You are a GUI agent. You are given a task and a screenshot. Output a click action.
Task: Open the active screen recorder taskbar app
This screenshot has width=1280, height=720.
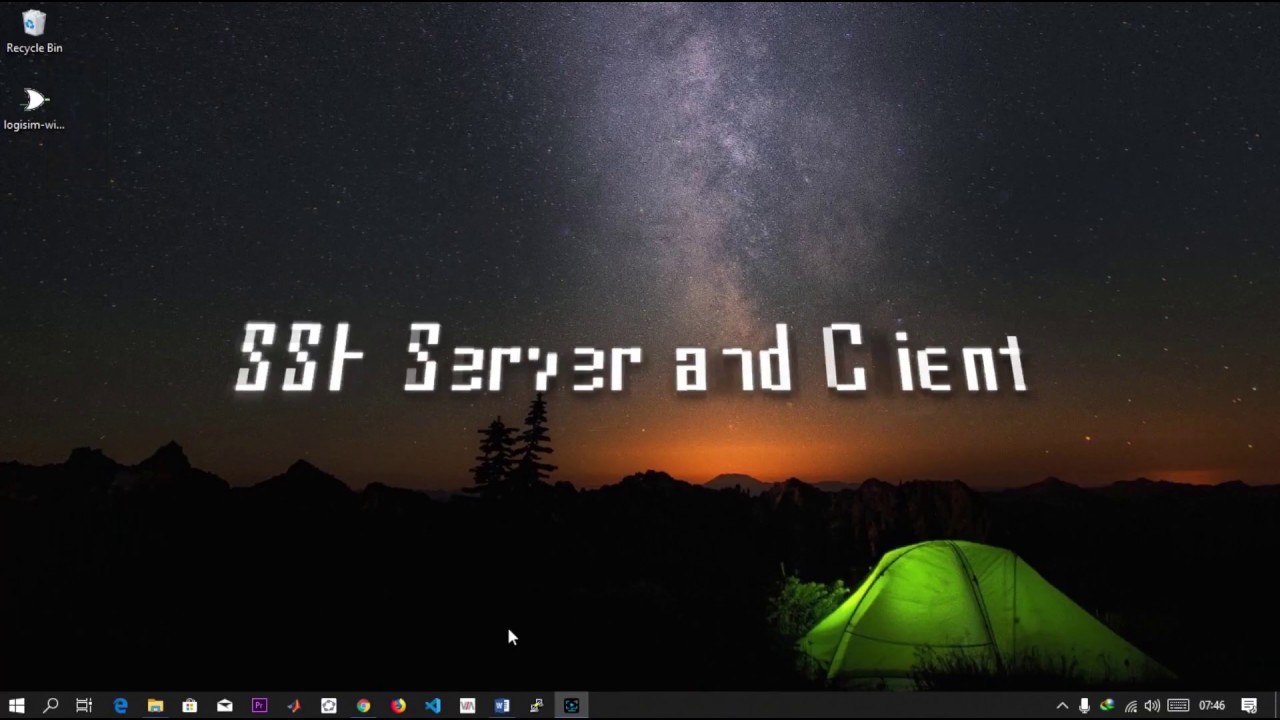coord(572,706)
